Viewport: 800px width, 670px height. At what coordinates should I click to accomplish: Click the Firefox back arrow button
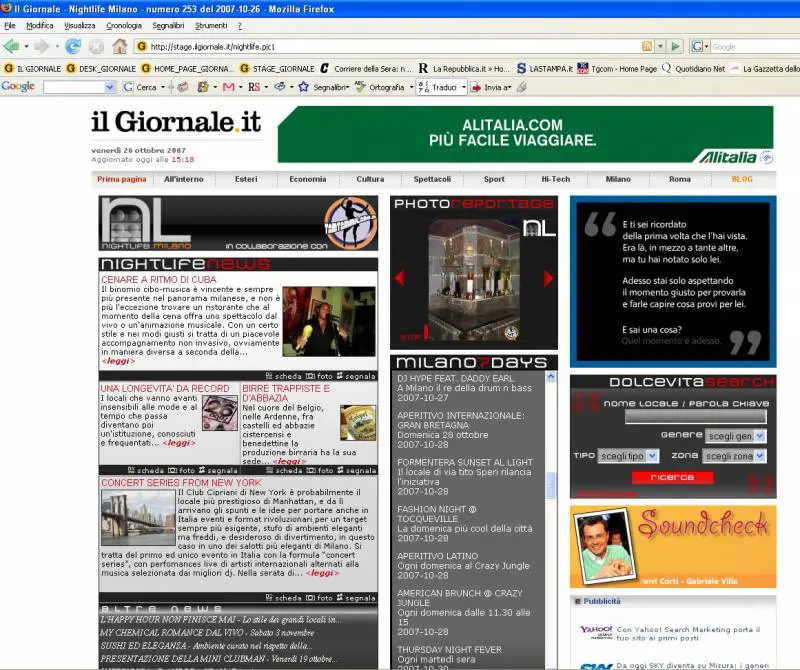tap(12, 46)
